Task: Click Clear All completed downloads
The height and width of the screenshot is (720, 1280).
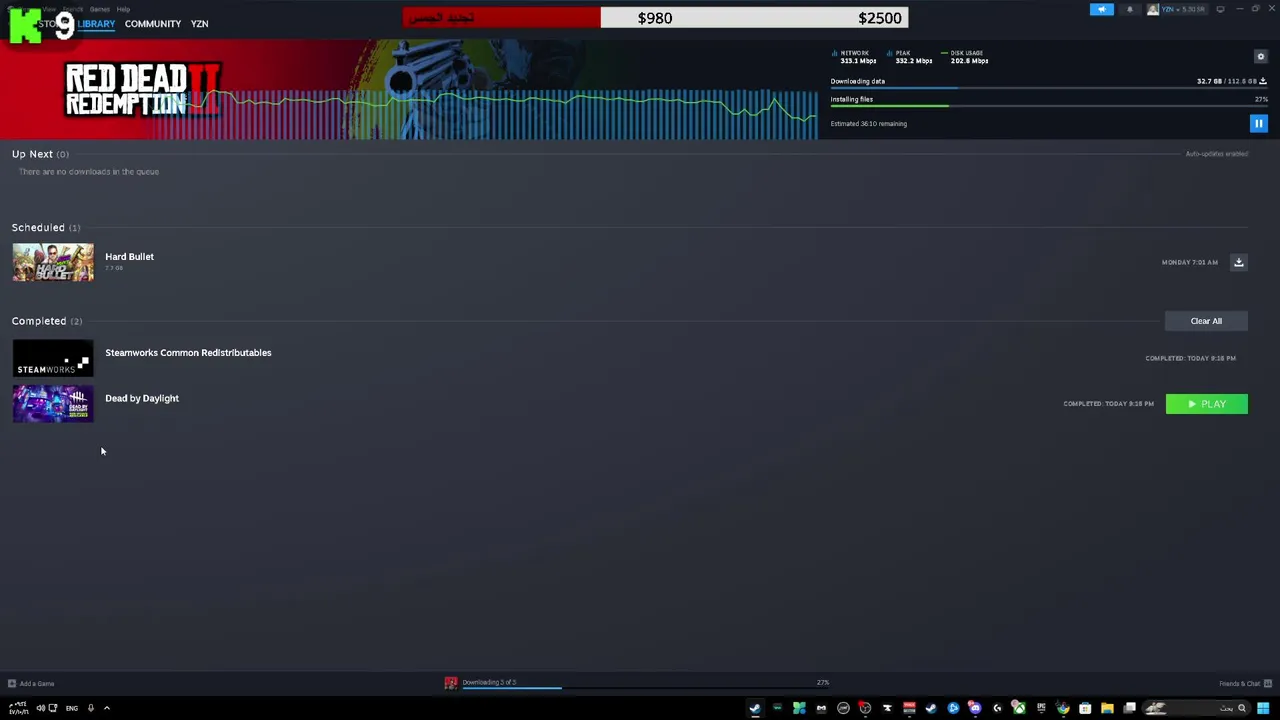Action: [1206, 321]
